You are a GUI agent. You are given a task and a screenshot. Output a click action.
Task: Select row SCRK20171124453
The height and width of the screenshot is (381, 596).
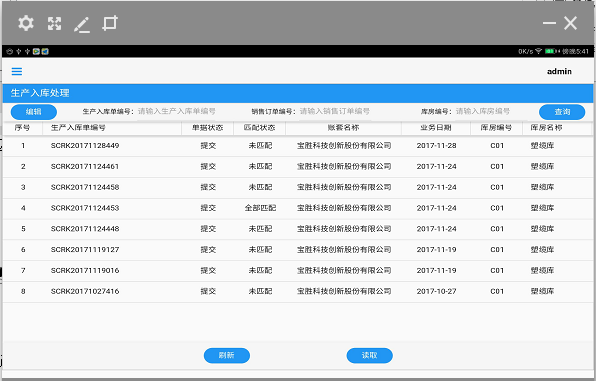tap(298, 208)
